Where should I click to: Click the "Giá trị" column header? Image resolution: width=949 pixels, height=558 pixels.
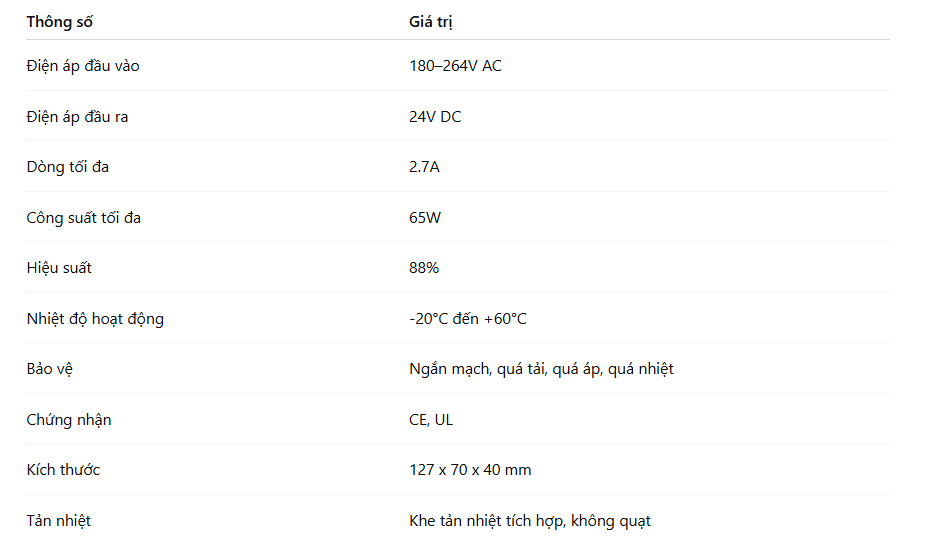(x=430, y=22)
